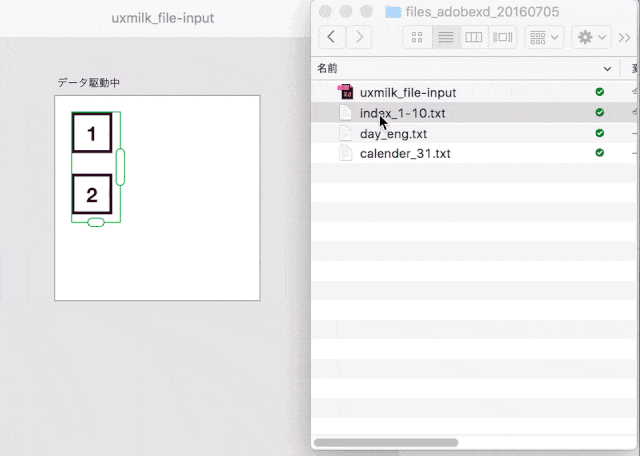Click the index_1-10.txt file icon
Viewport: 640px width, 456px height.
click(x=346, y=112)
